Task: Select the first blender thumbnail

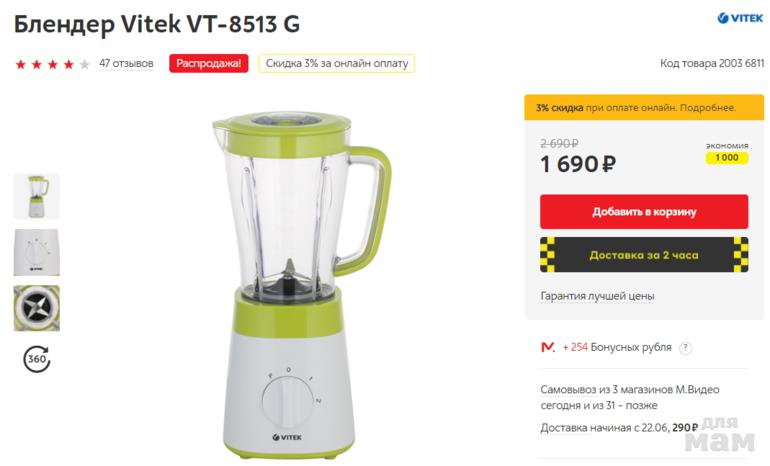Action: pos(37,196)
